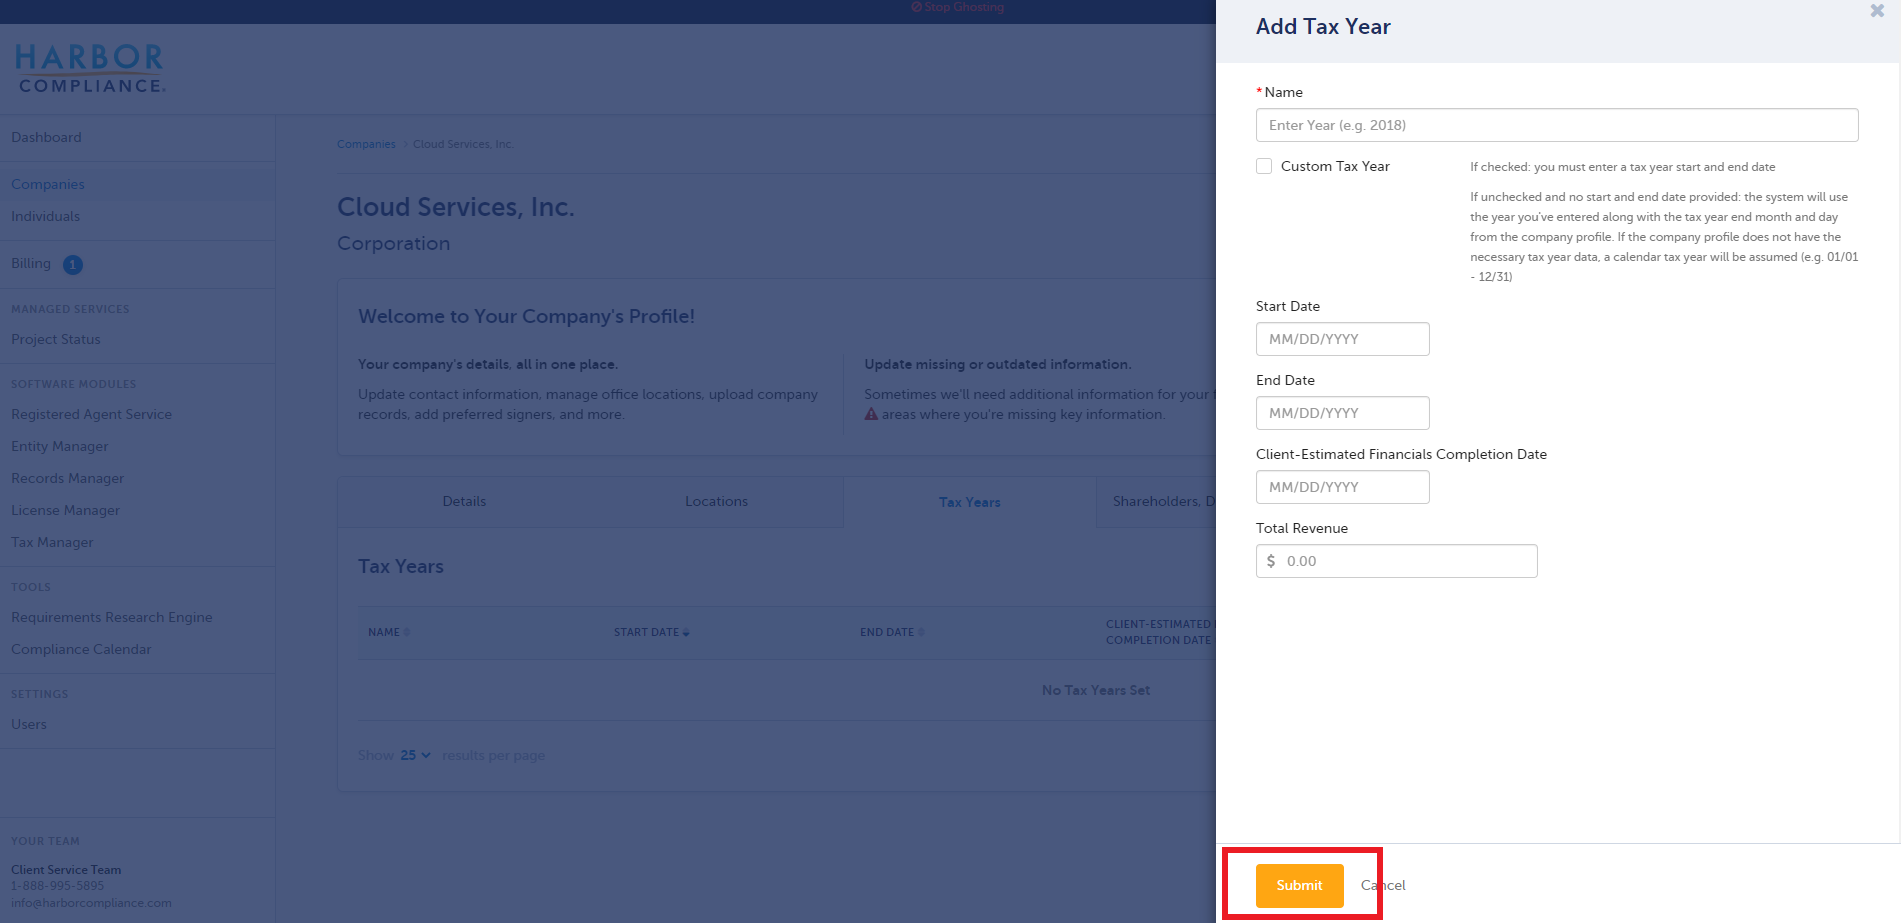Click the Start Date field
The height and width of the screenshot is (923, 1901).
[1342, 339]
